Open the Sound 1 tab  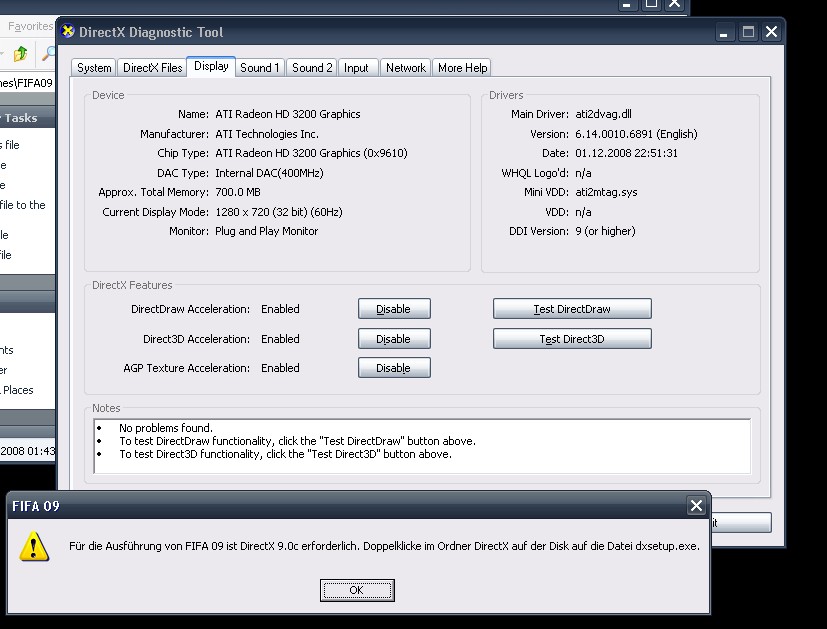[x=259, y=68]
